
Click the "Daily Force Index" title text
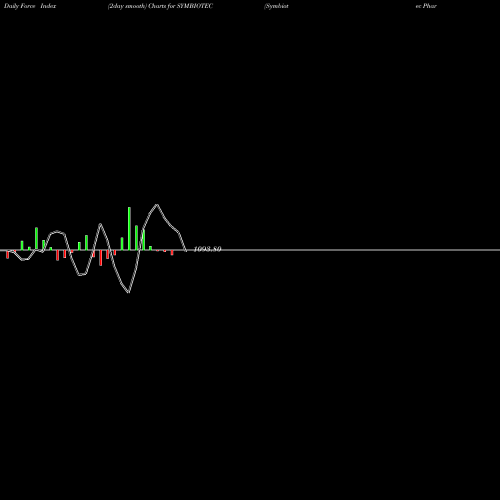coord(30,6)
